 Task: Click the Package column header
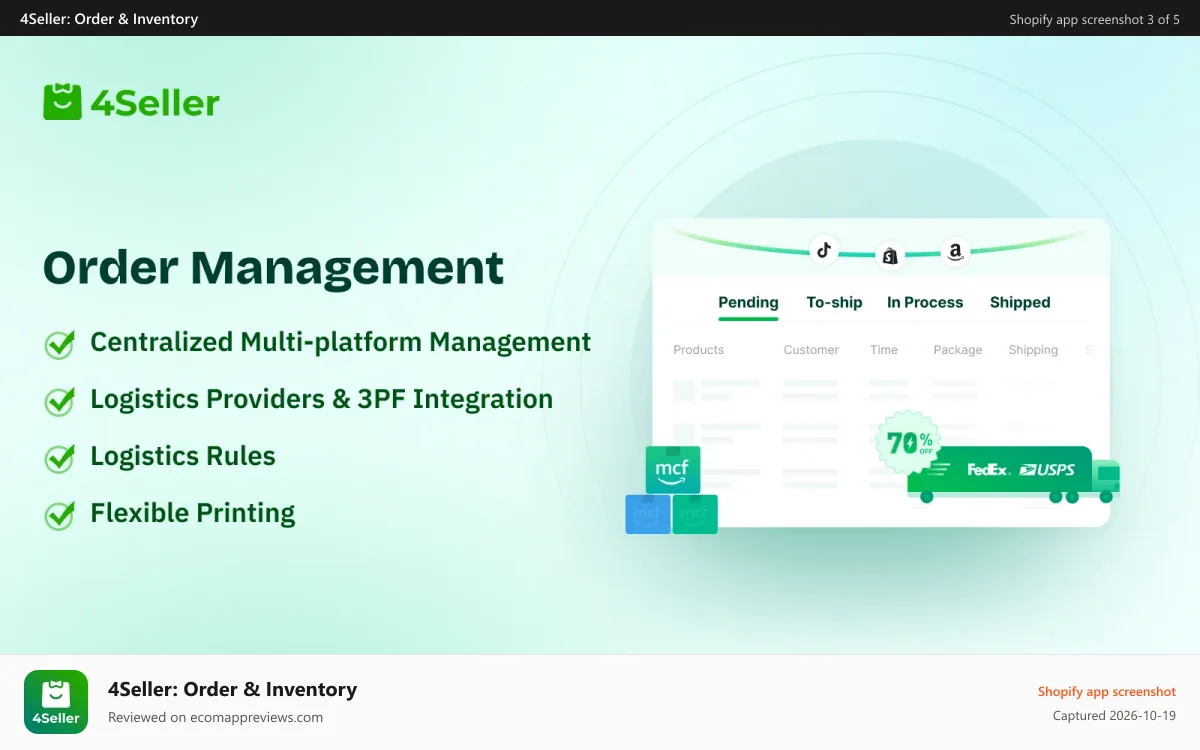[x=958, y=350]
